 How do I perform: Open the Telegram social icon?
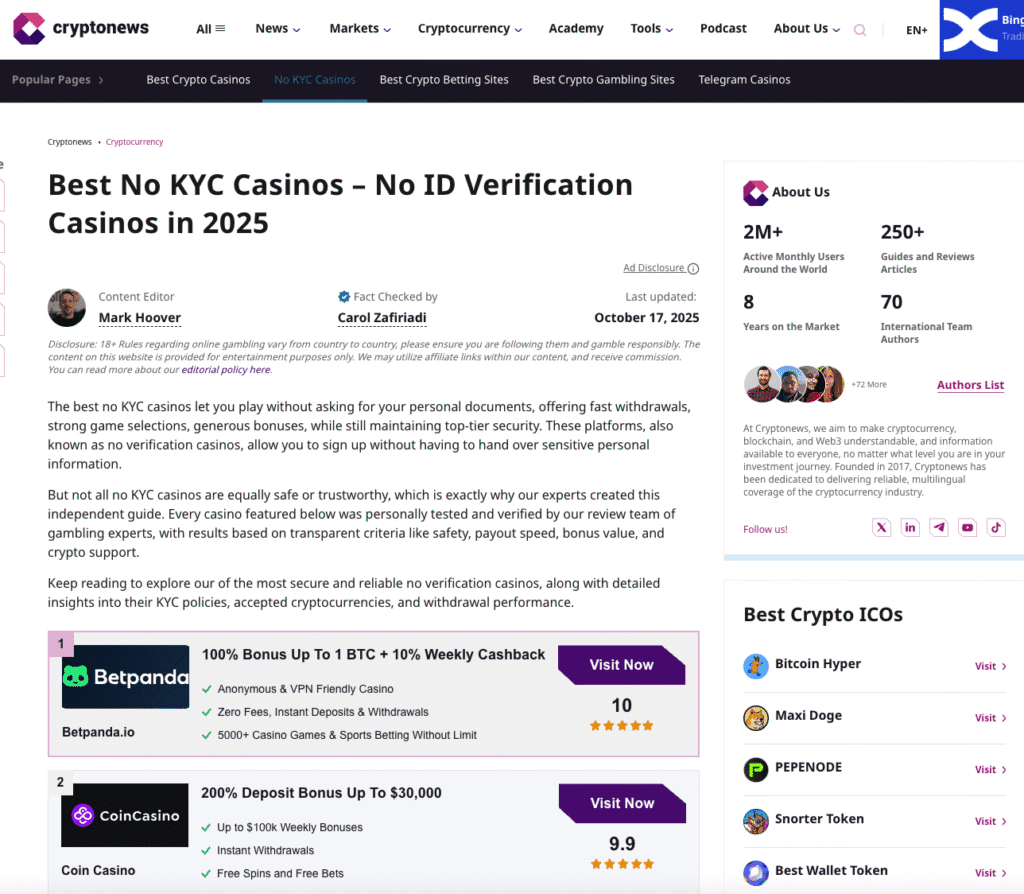click(x=938, y=528)
